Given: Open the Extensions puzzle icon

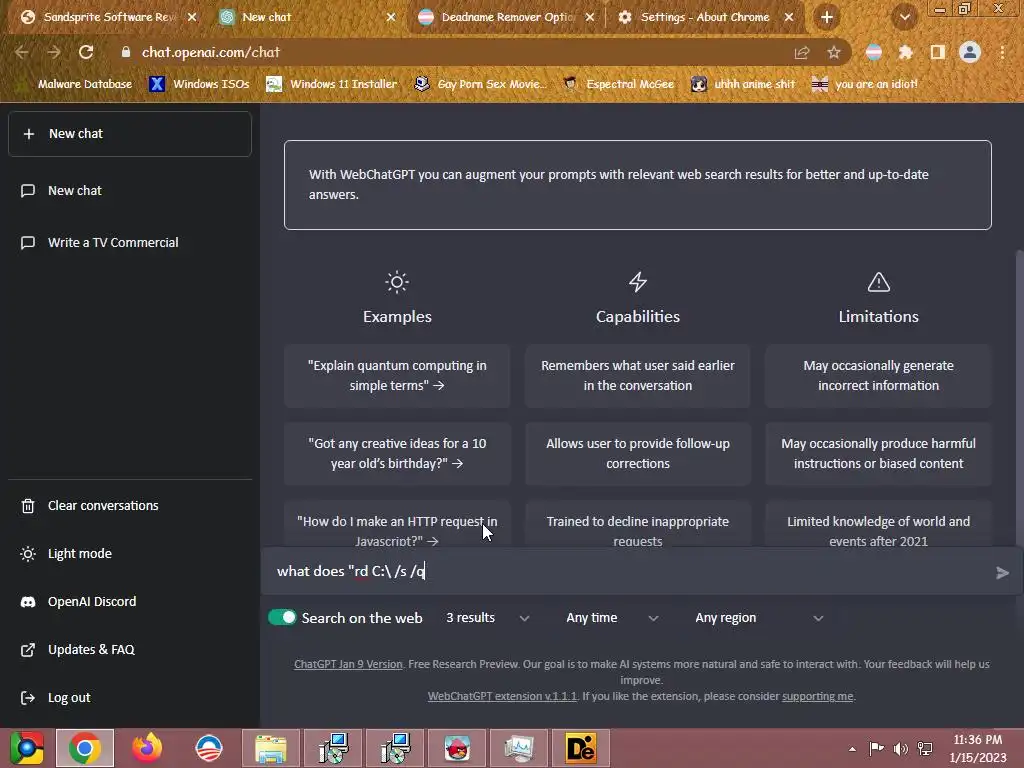Looking at the screenshot, I should click(906, 52).
